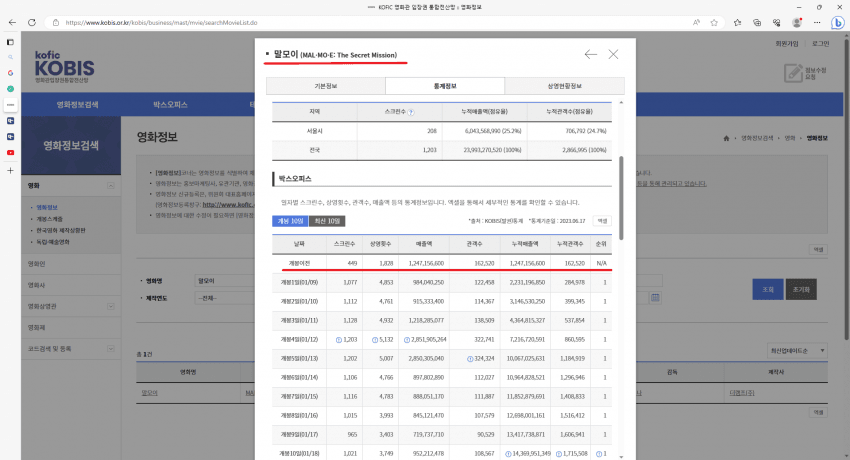Screen dimensions: 850x460
Task: Click the blue 조회 search button
Action: coord(768,289)
